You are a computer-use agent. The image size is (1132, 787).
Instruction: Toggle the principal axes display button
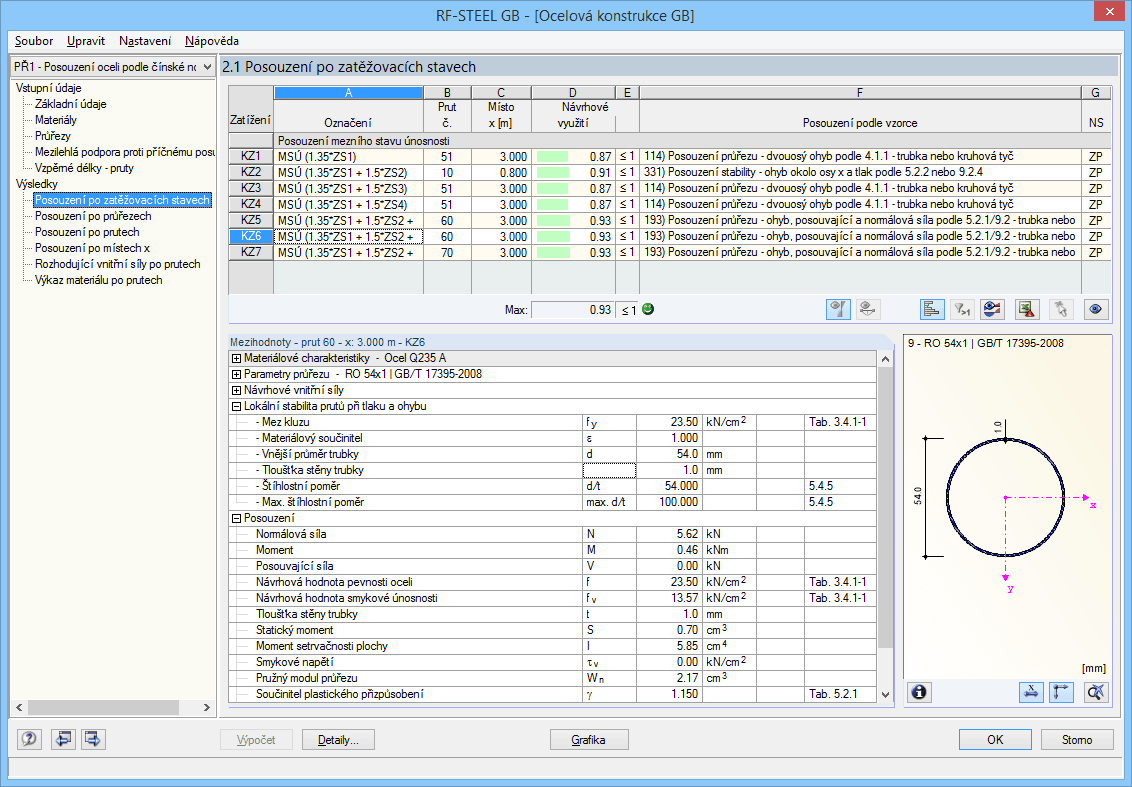pyautogui.click(x=1062, y=691)
